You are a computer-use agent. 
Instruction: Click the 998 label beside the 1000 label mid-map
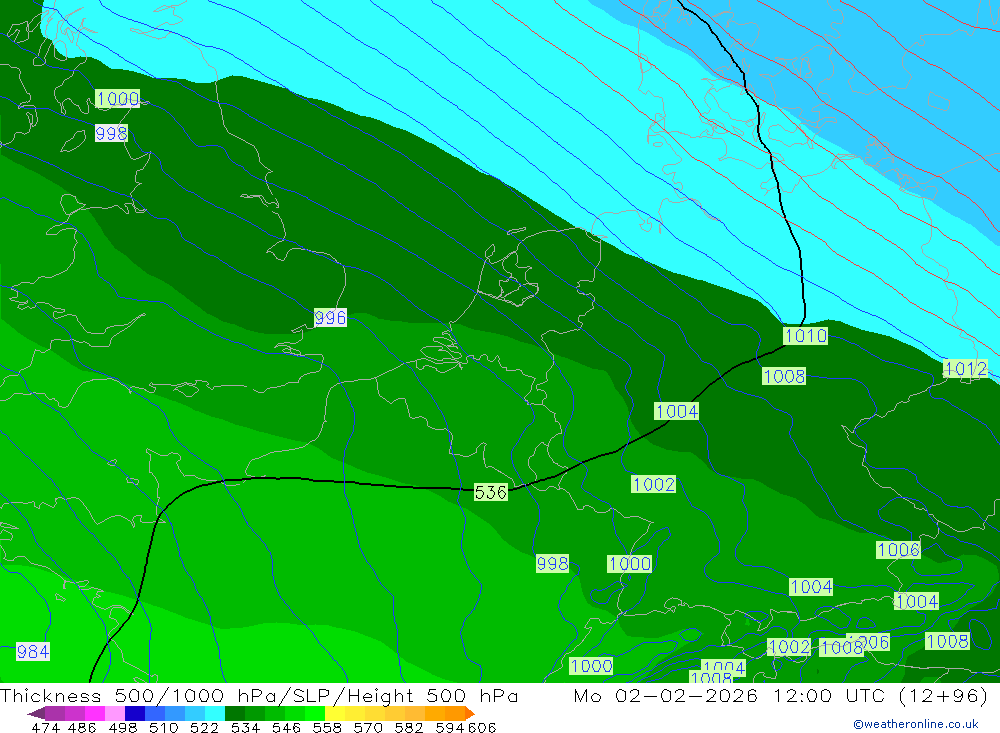pyautogui.click(x=552, y=563)
